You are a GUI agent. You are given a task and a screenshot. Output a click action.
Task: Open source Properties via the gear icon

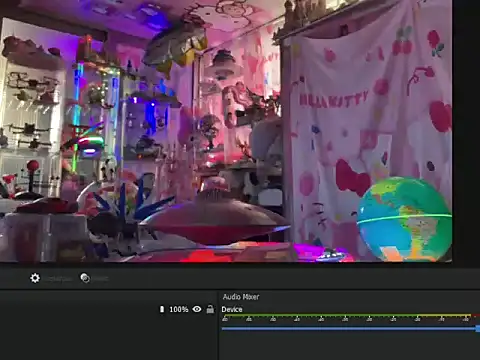tap(35, 278)
